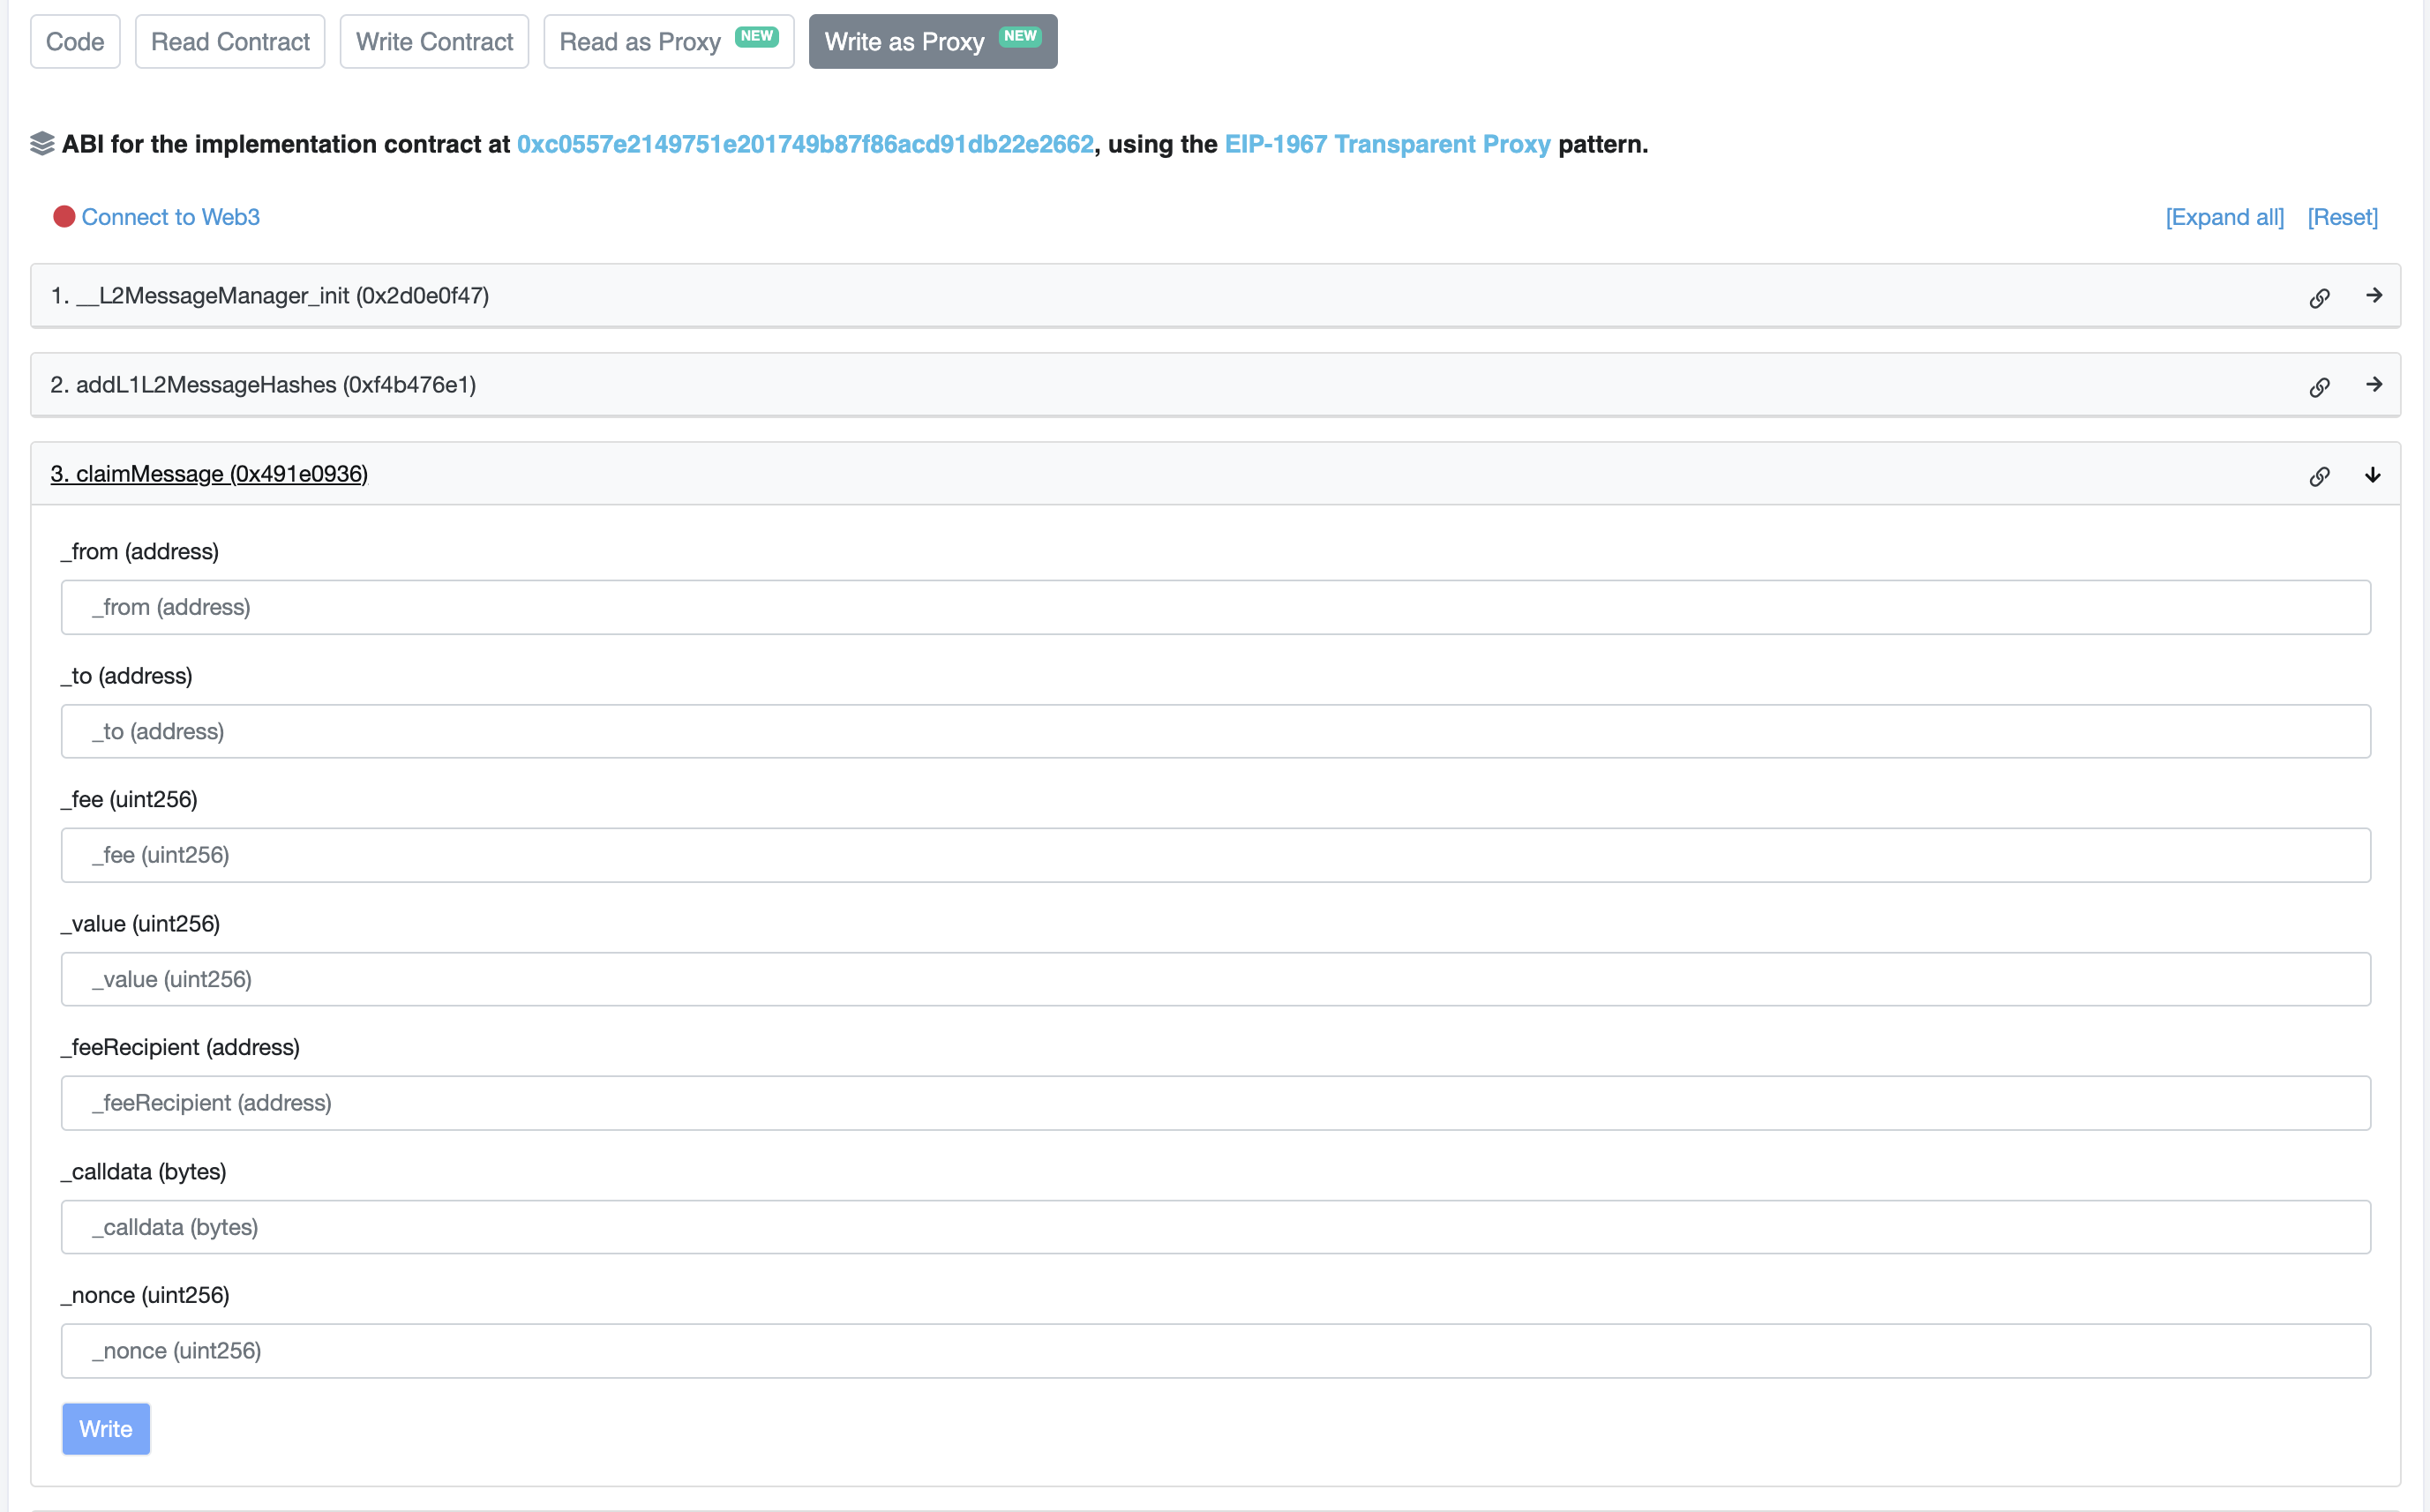The width and height of the screenshot is (2430, 1512).
Task: Switch to the Read Contract tab
Action: pyautogui.click(x=232, y=38)
